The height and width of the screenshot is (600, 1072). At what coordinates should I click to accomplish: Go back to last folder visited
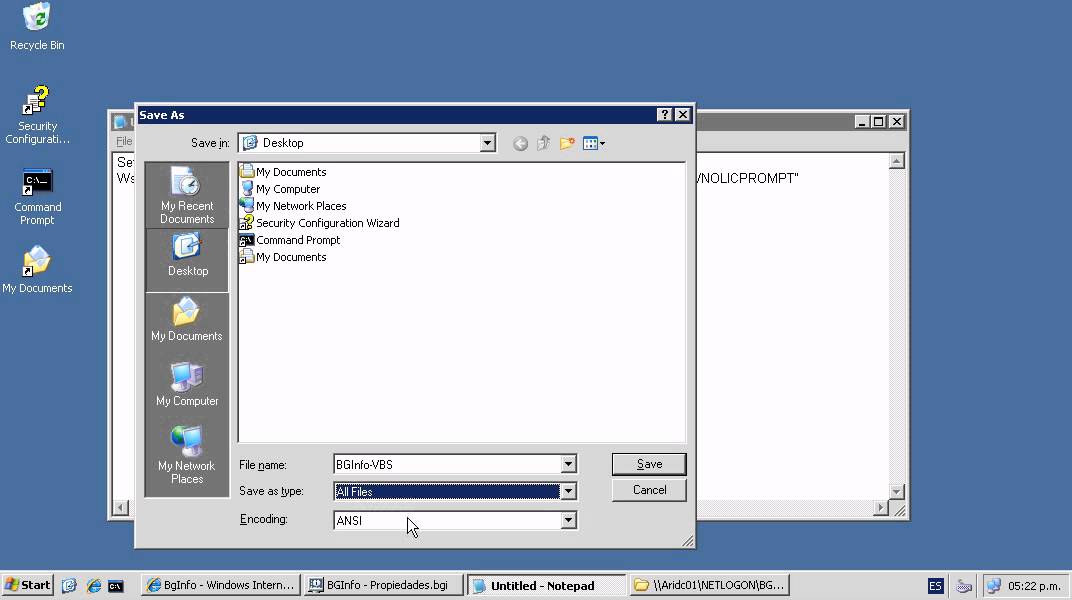coord(520,144)
